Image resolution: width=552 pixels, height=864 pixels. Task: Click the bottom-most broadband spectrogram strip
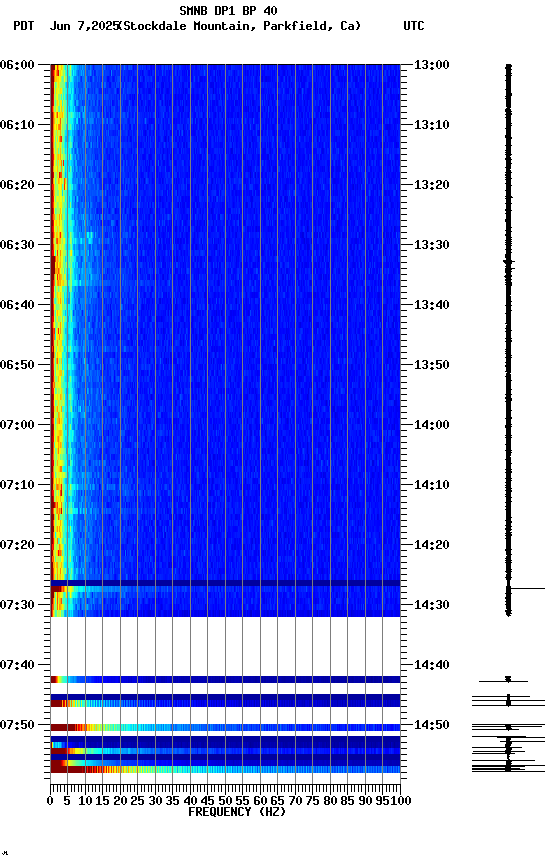click(225, 770)
